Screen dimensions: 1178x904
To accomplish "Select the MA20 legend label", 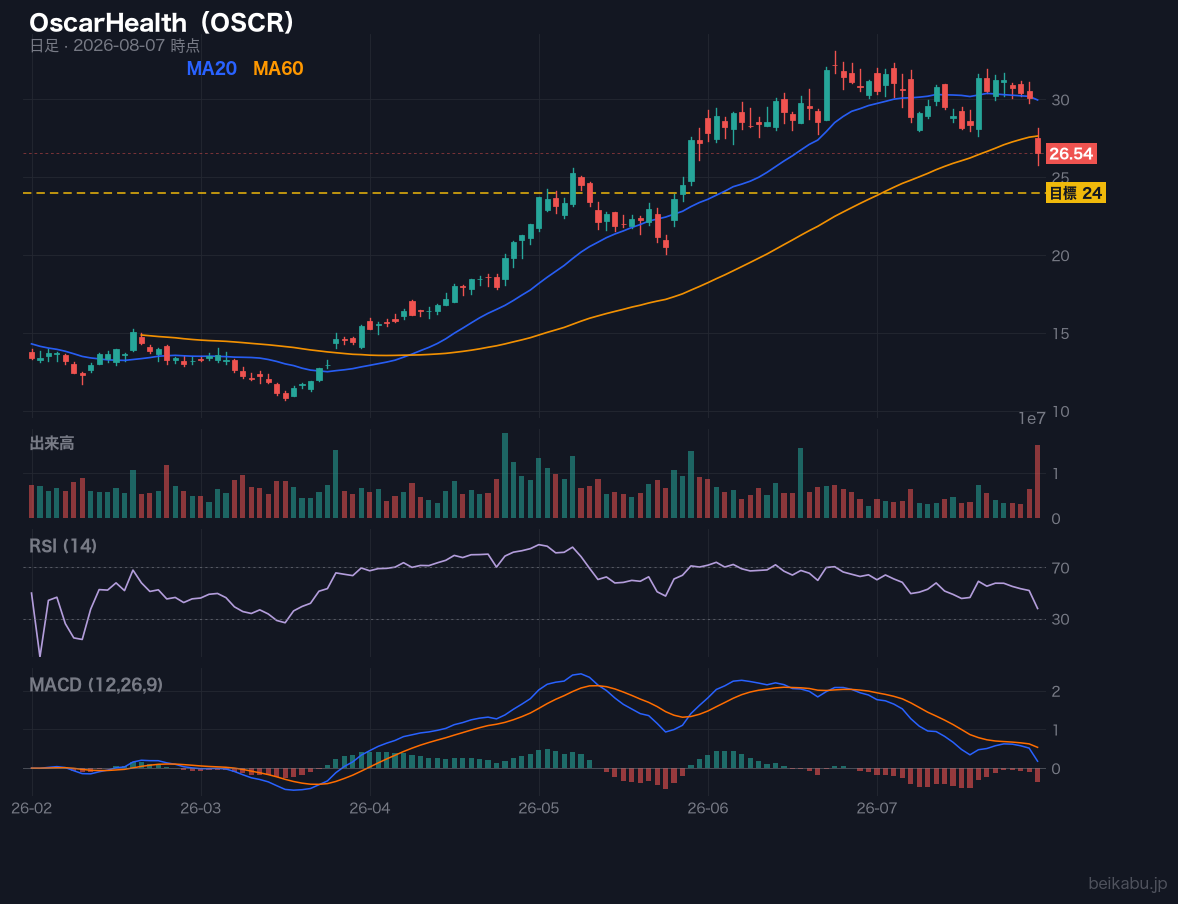I will click(x=211, y=68).
